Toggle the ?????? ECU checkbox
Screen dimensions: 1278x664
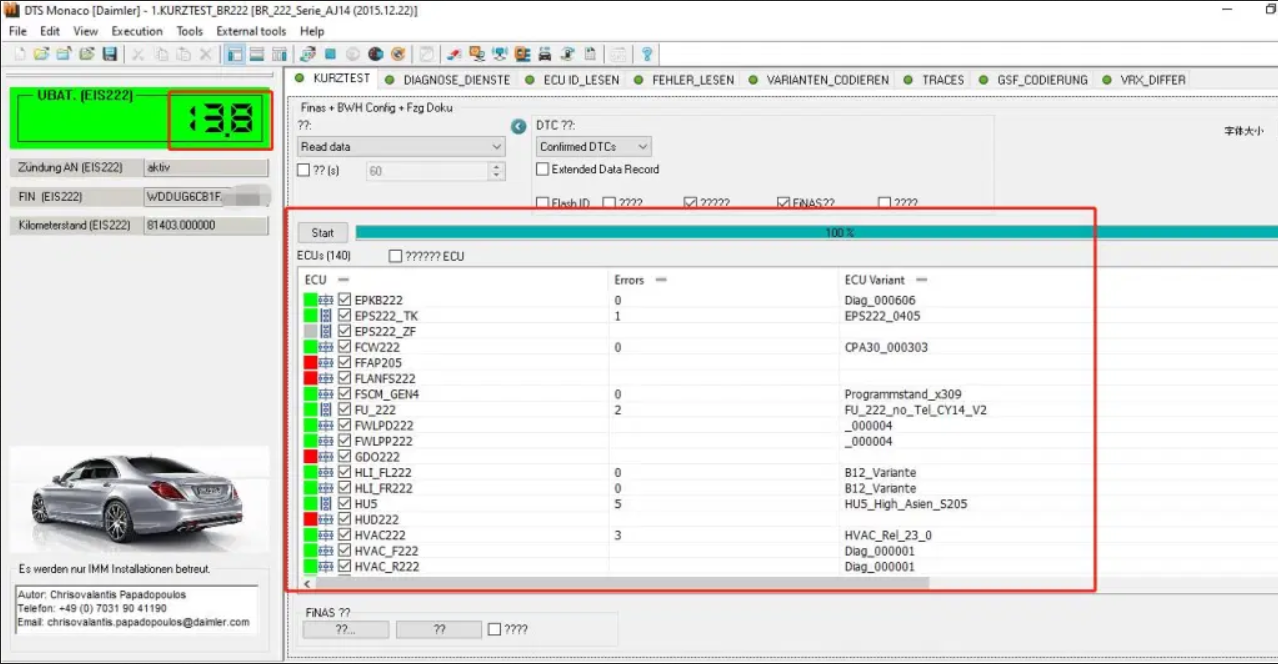(x=395, y=256)
